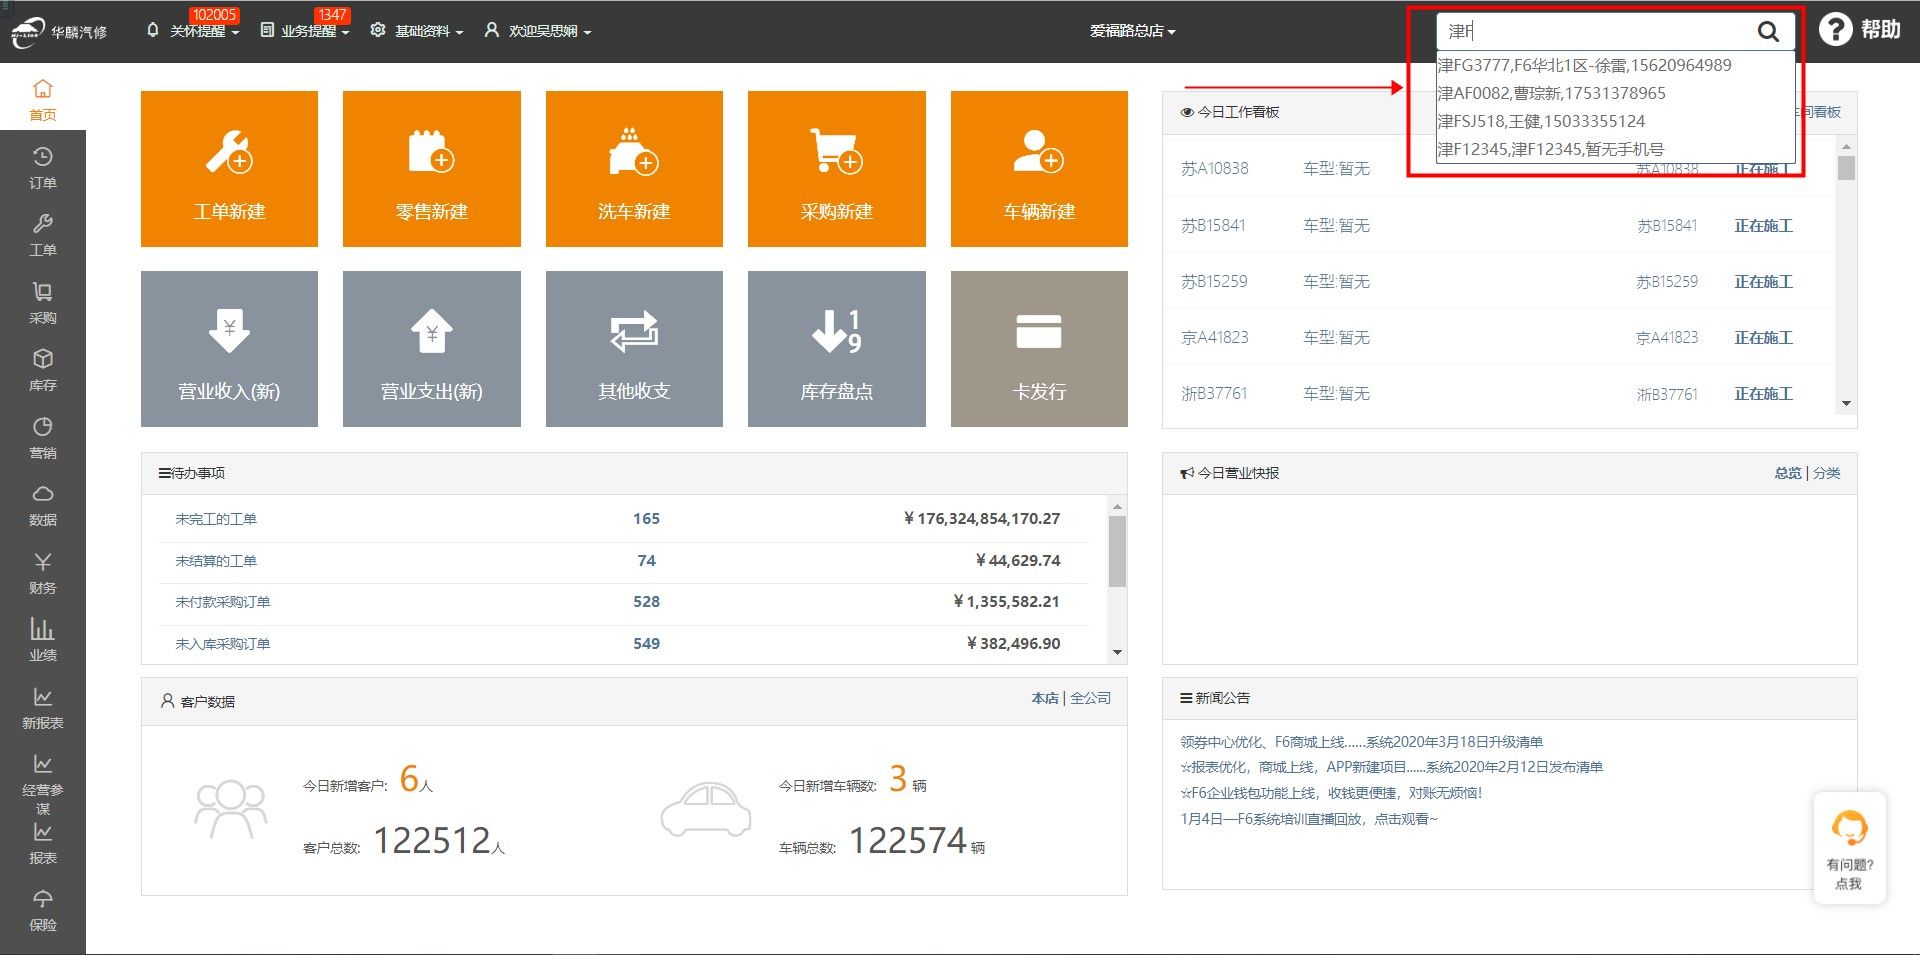
Task: Click 总览 in 今日营业快报
Action: 1788,473
